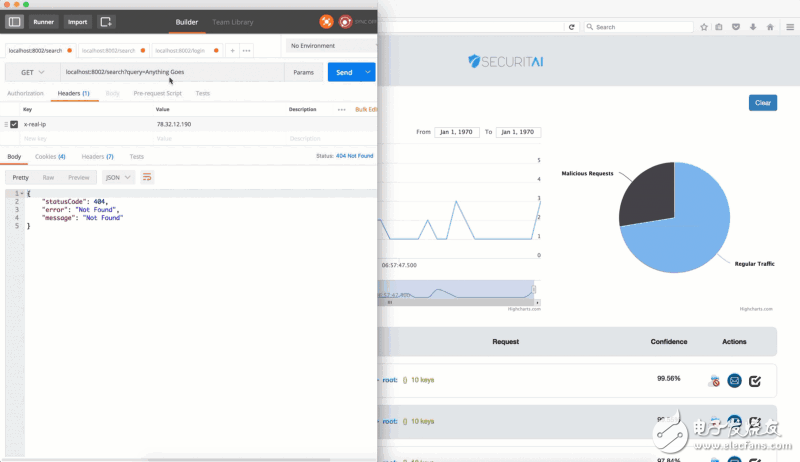Open the No Environment dropdown

330,46
